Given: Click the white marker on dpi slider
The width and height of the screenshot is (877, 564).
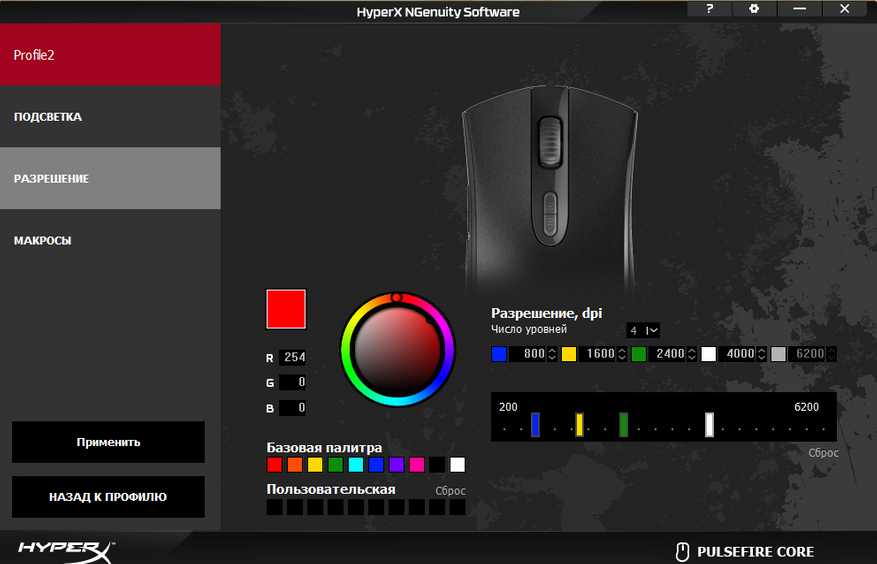Looking at the screenshot, I should (709, 425).
